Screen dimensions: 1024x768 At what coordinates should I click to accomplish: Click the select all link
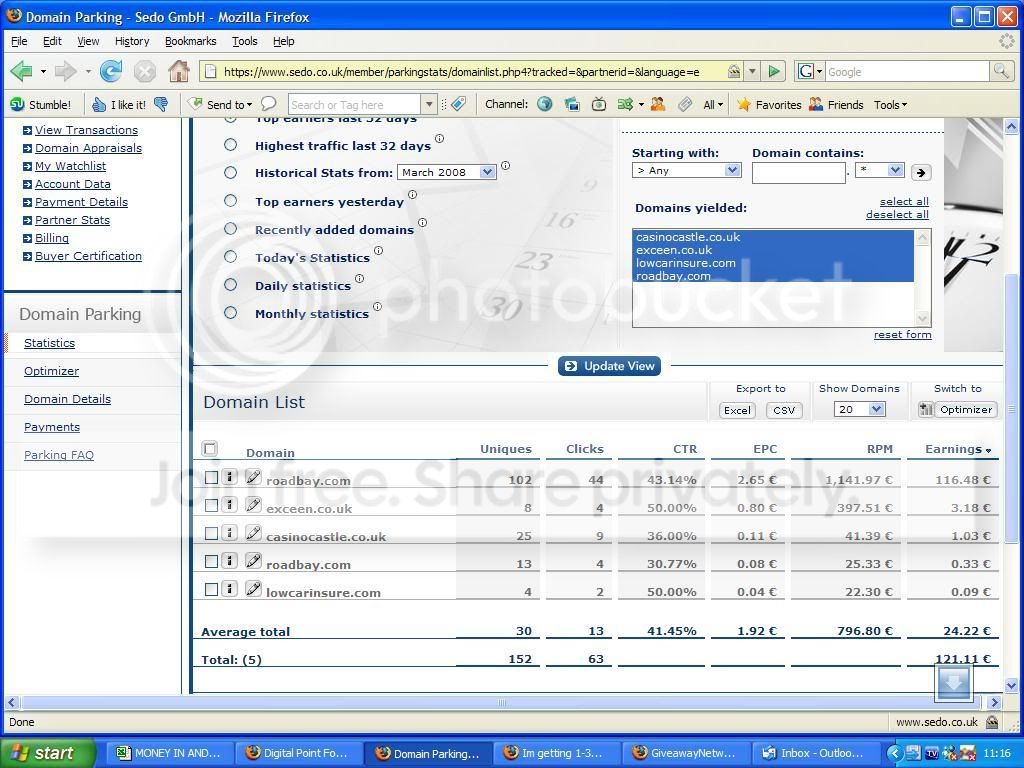click(904, 202)
